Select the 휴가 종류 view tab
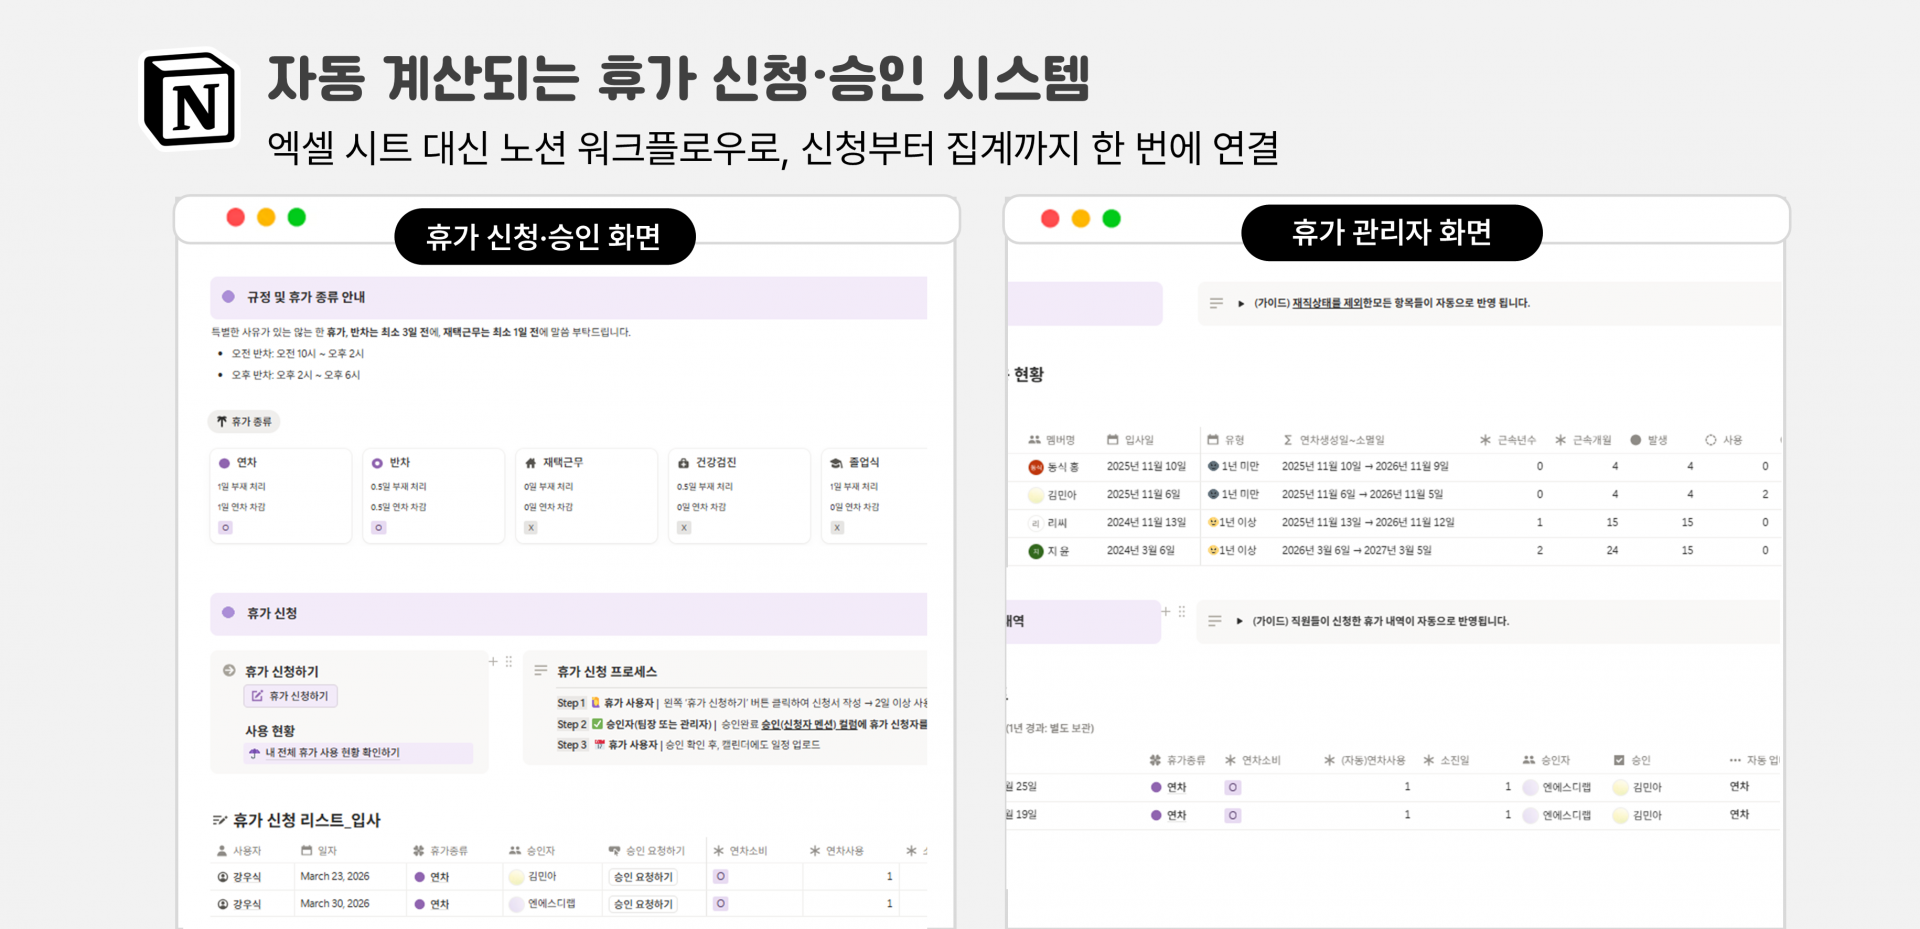 244,422
